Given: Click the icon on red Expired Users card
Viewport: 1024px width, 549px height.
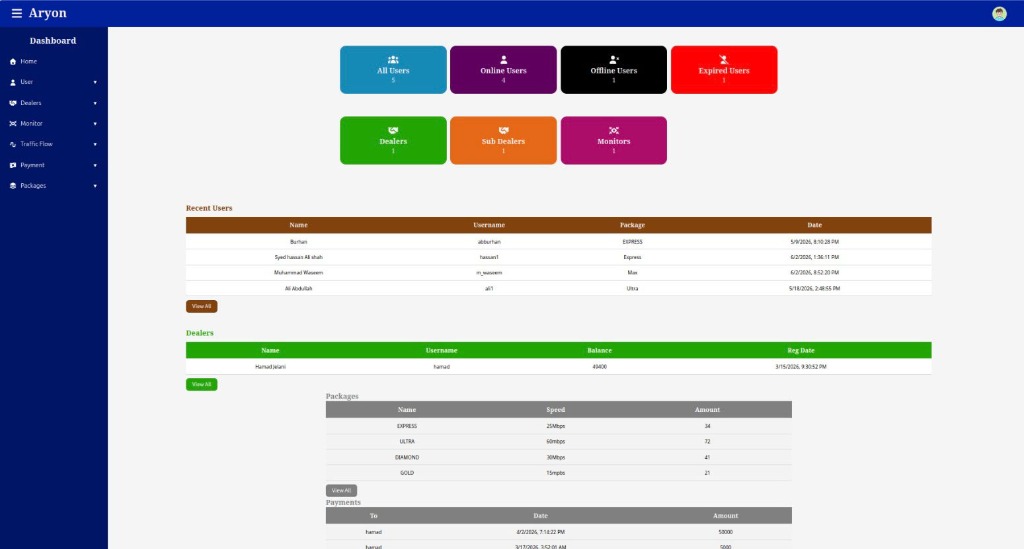Looking at the screenshot, I should [724, 59].
